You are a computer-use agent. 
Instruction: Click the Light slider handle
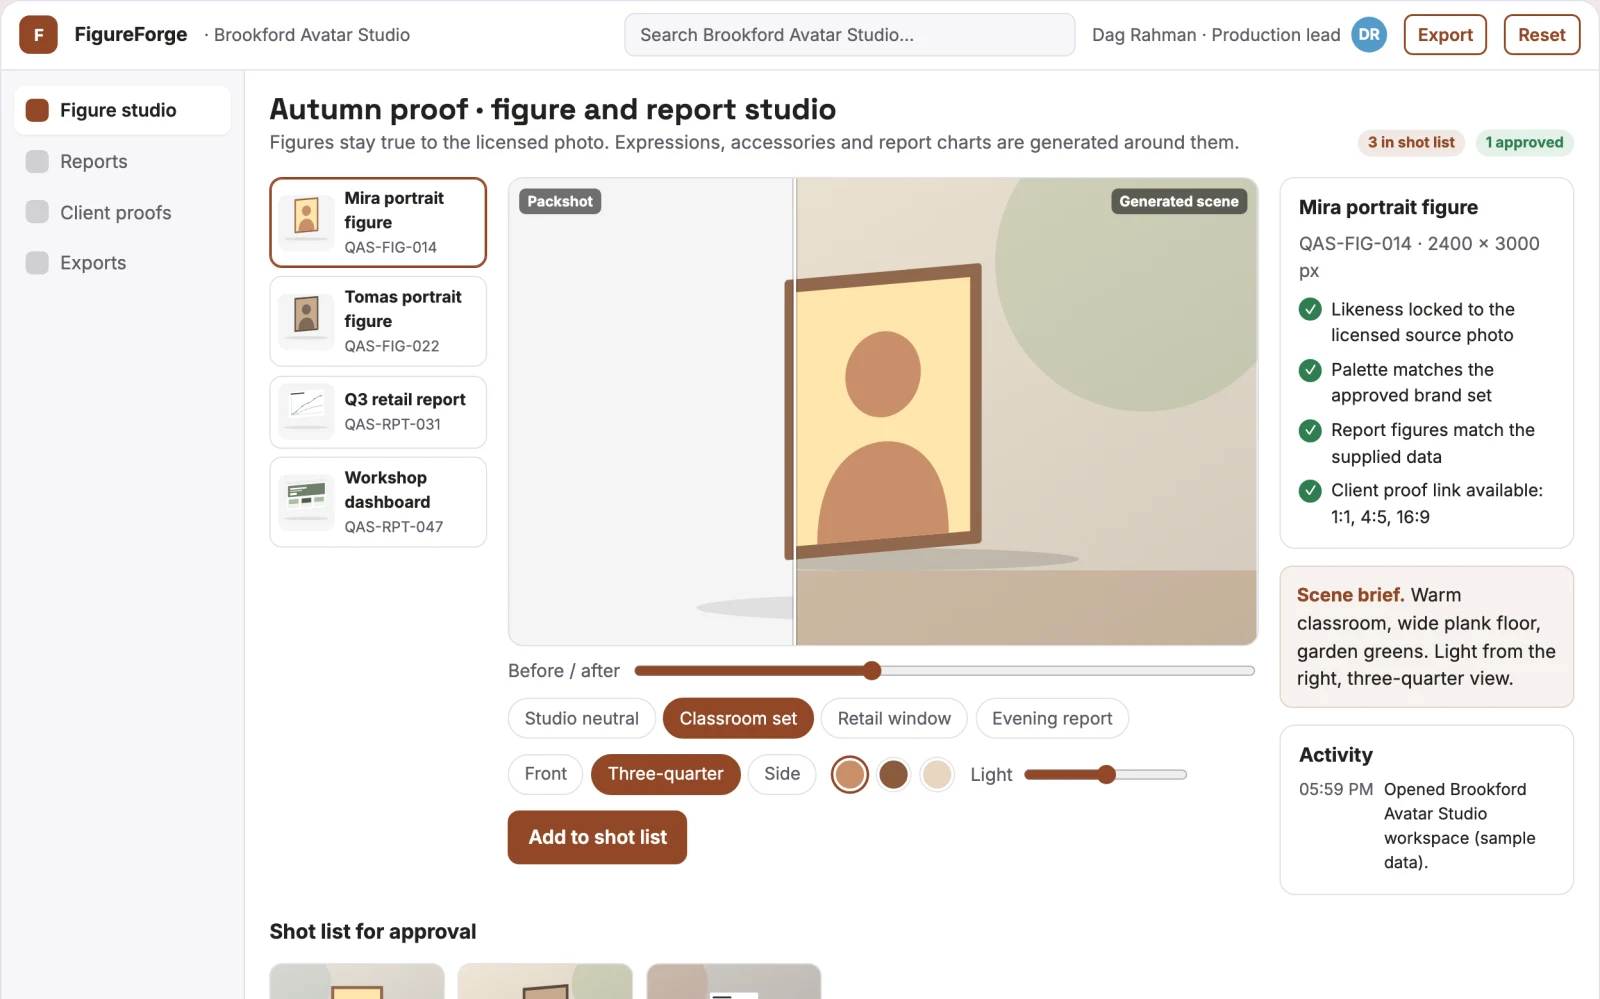tap(1106, 775)
